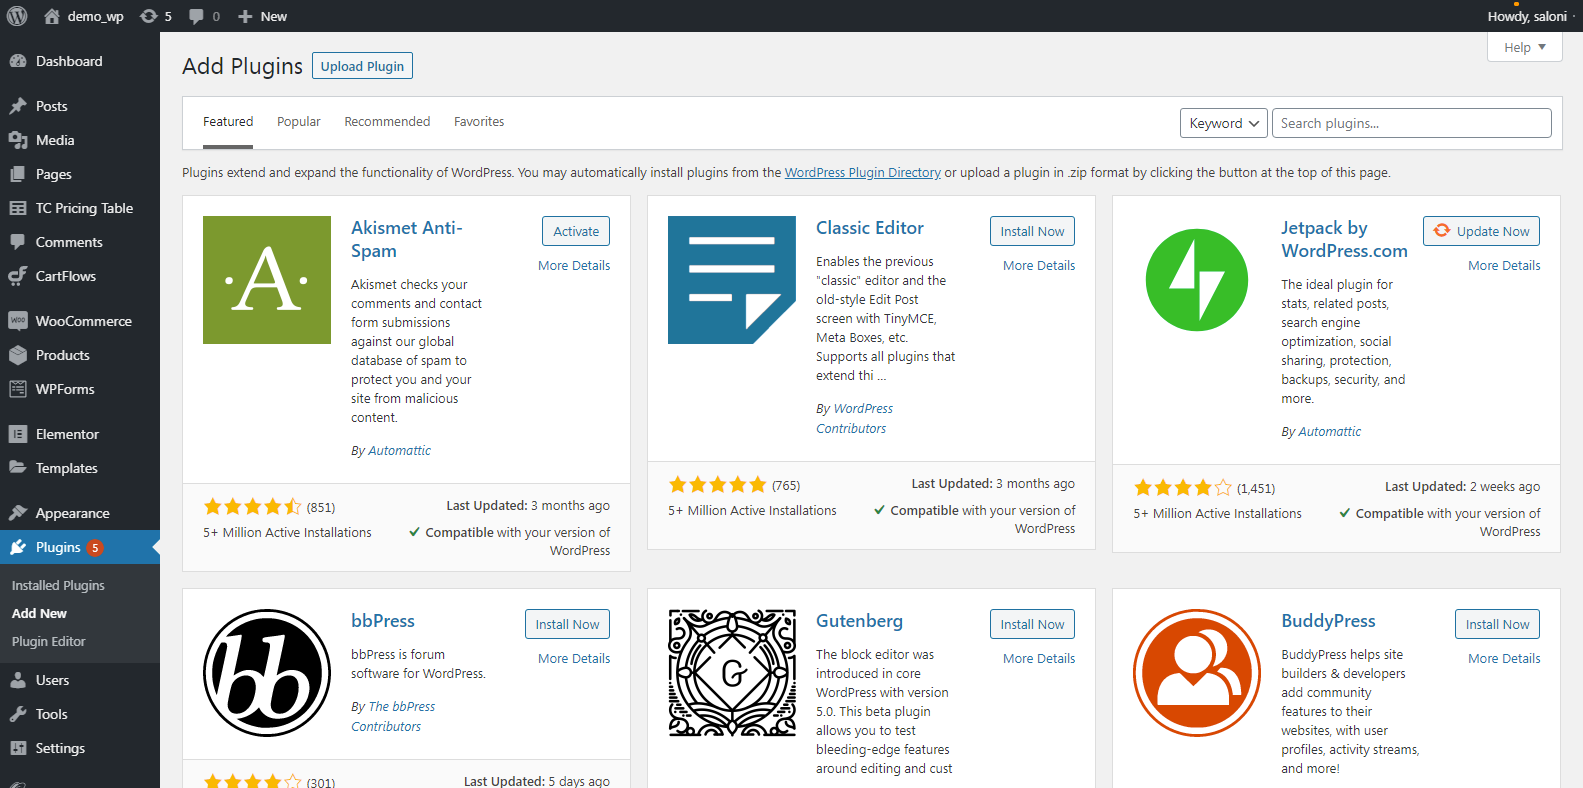Open the Automattic author link under Akismet
The height and width of the screenshot is (788, 1583).
[x=399, y=450]
